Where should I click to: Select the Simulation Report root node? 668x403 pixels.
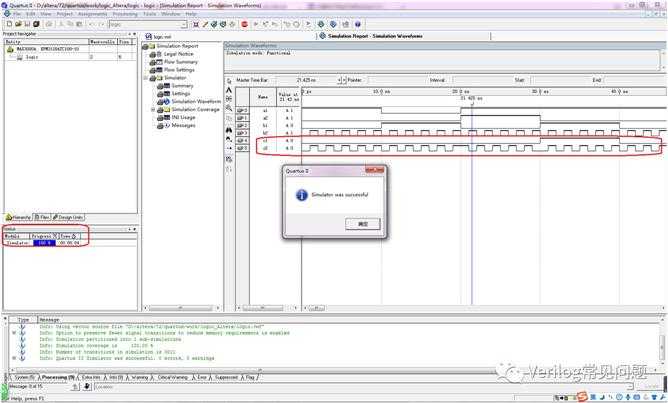click(177, 46)
